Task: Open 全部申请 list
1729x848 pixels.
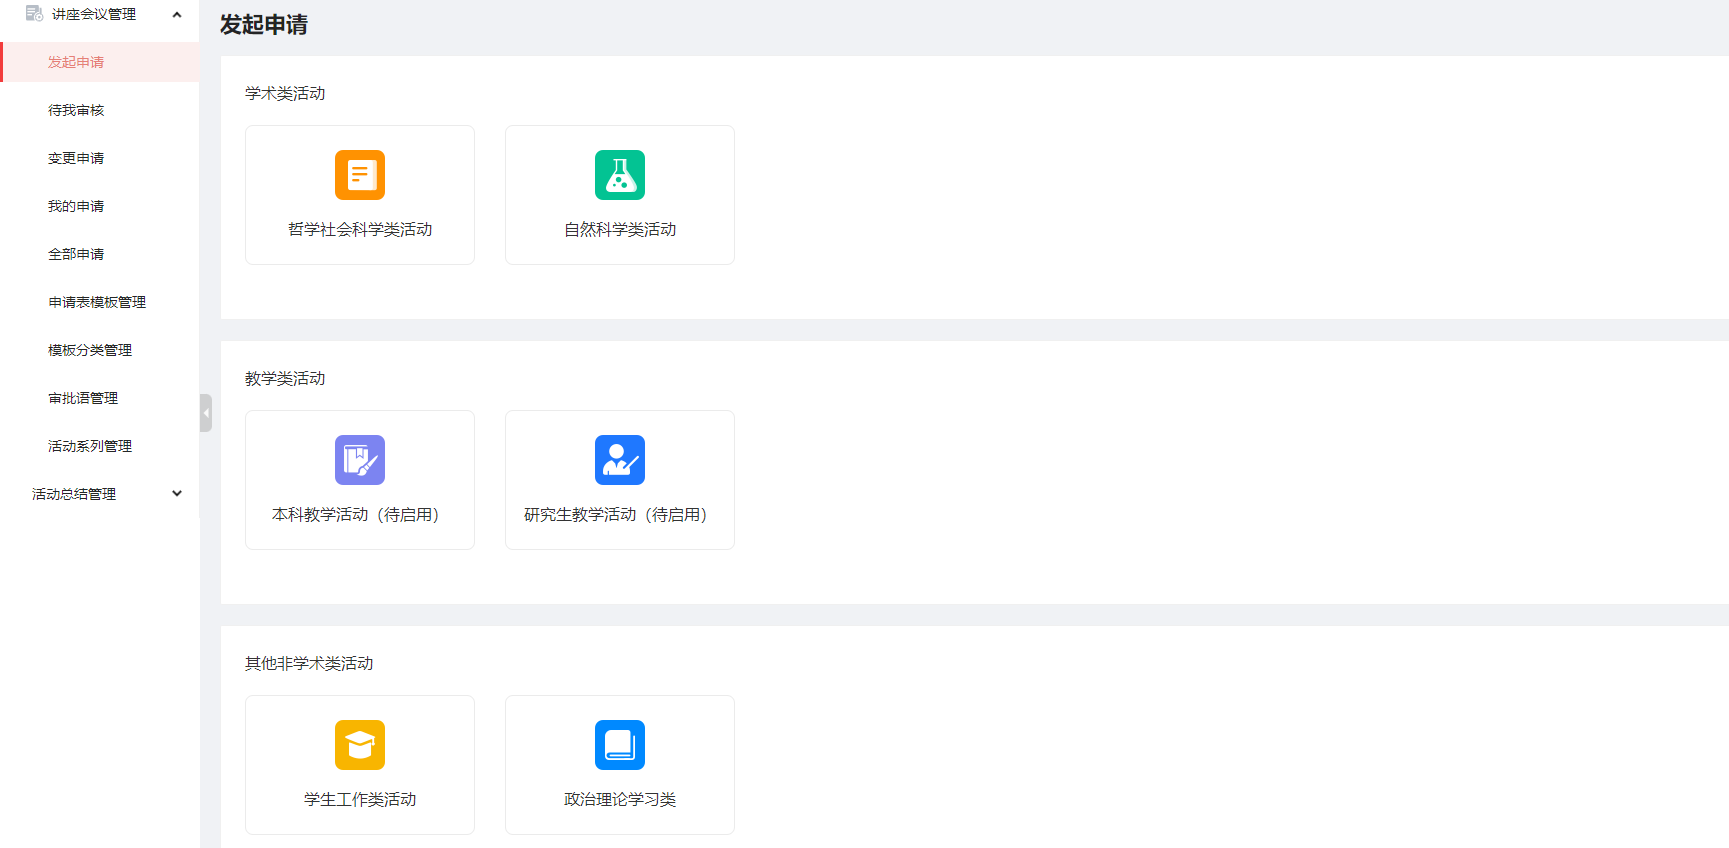Action: tap(76, 254)
